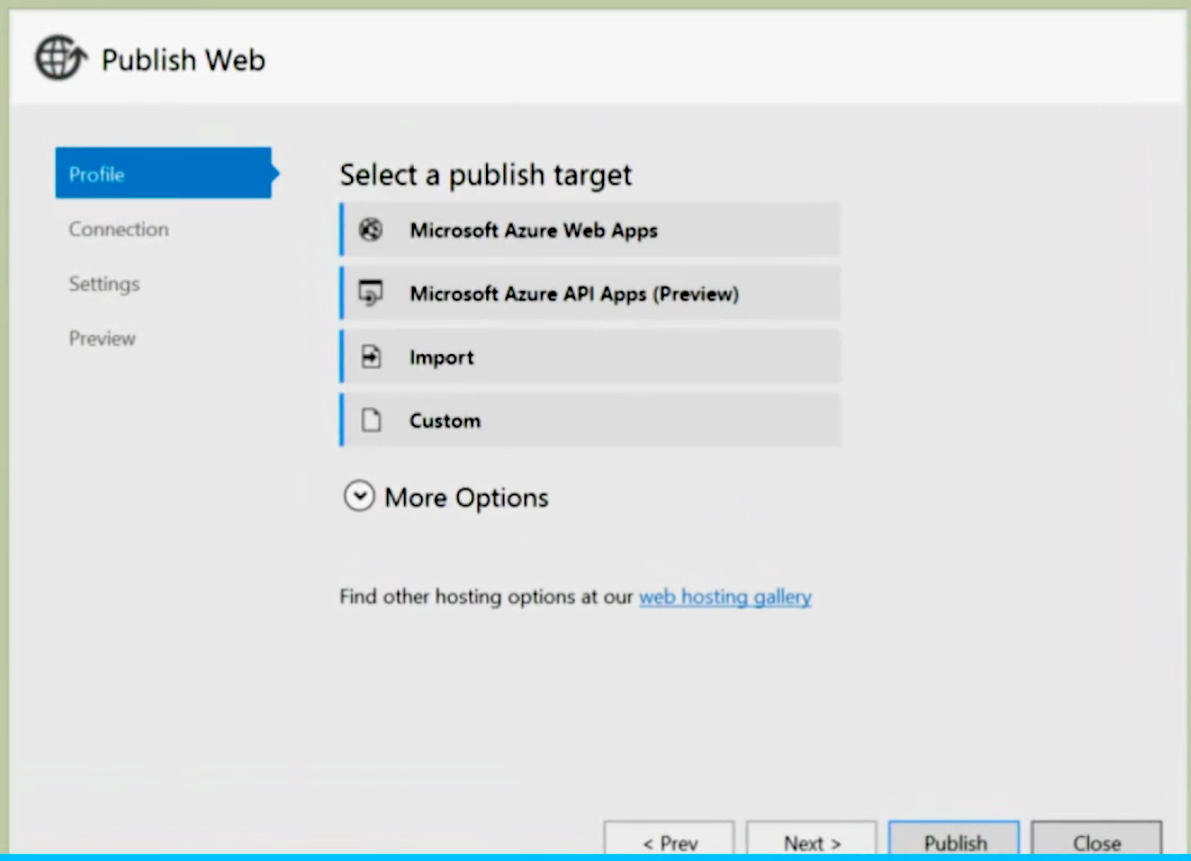
Task: Go to the Preview step
Action: 102,338
